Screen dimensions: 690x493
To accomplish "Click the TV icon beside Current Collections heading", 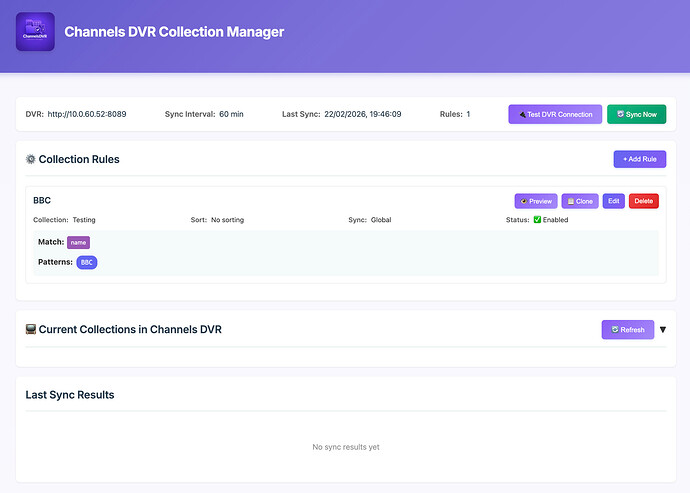I will [30, 329].
